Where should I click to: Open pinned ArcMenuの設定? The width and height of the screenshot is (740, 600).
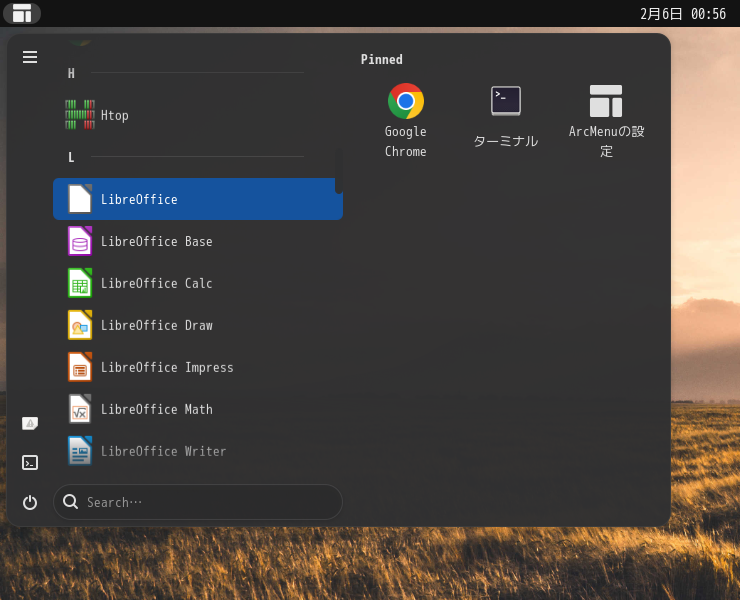coord(606,120)
